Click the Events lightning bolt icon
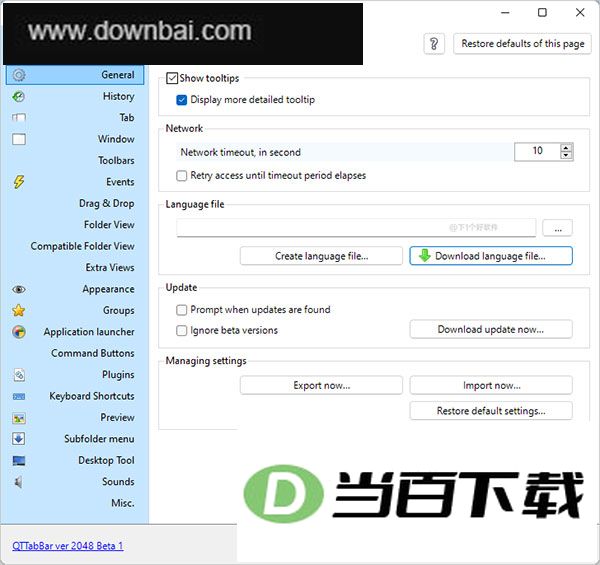This screenshot has height=565, width=600. (19, 182)
